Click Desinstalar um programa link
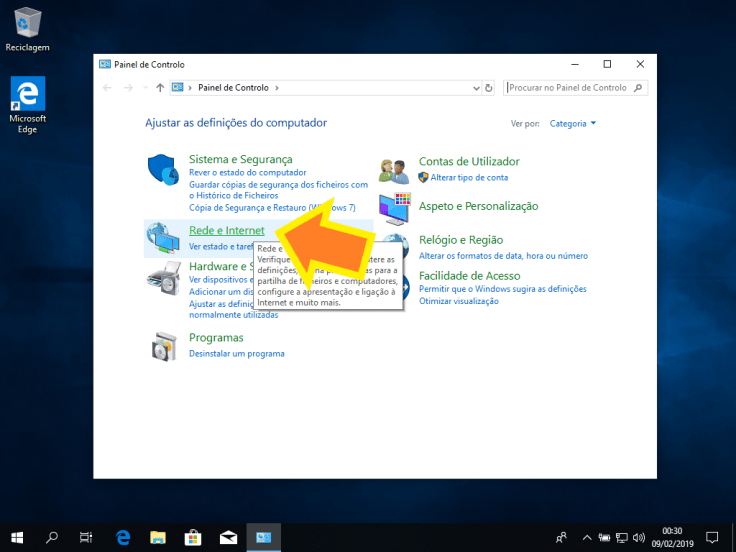Screen dimensions: 736x552 coord(236,354)
